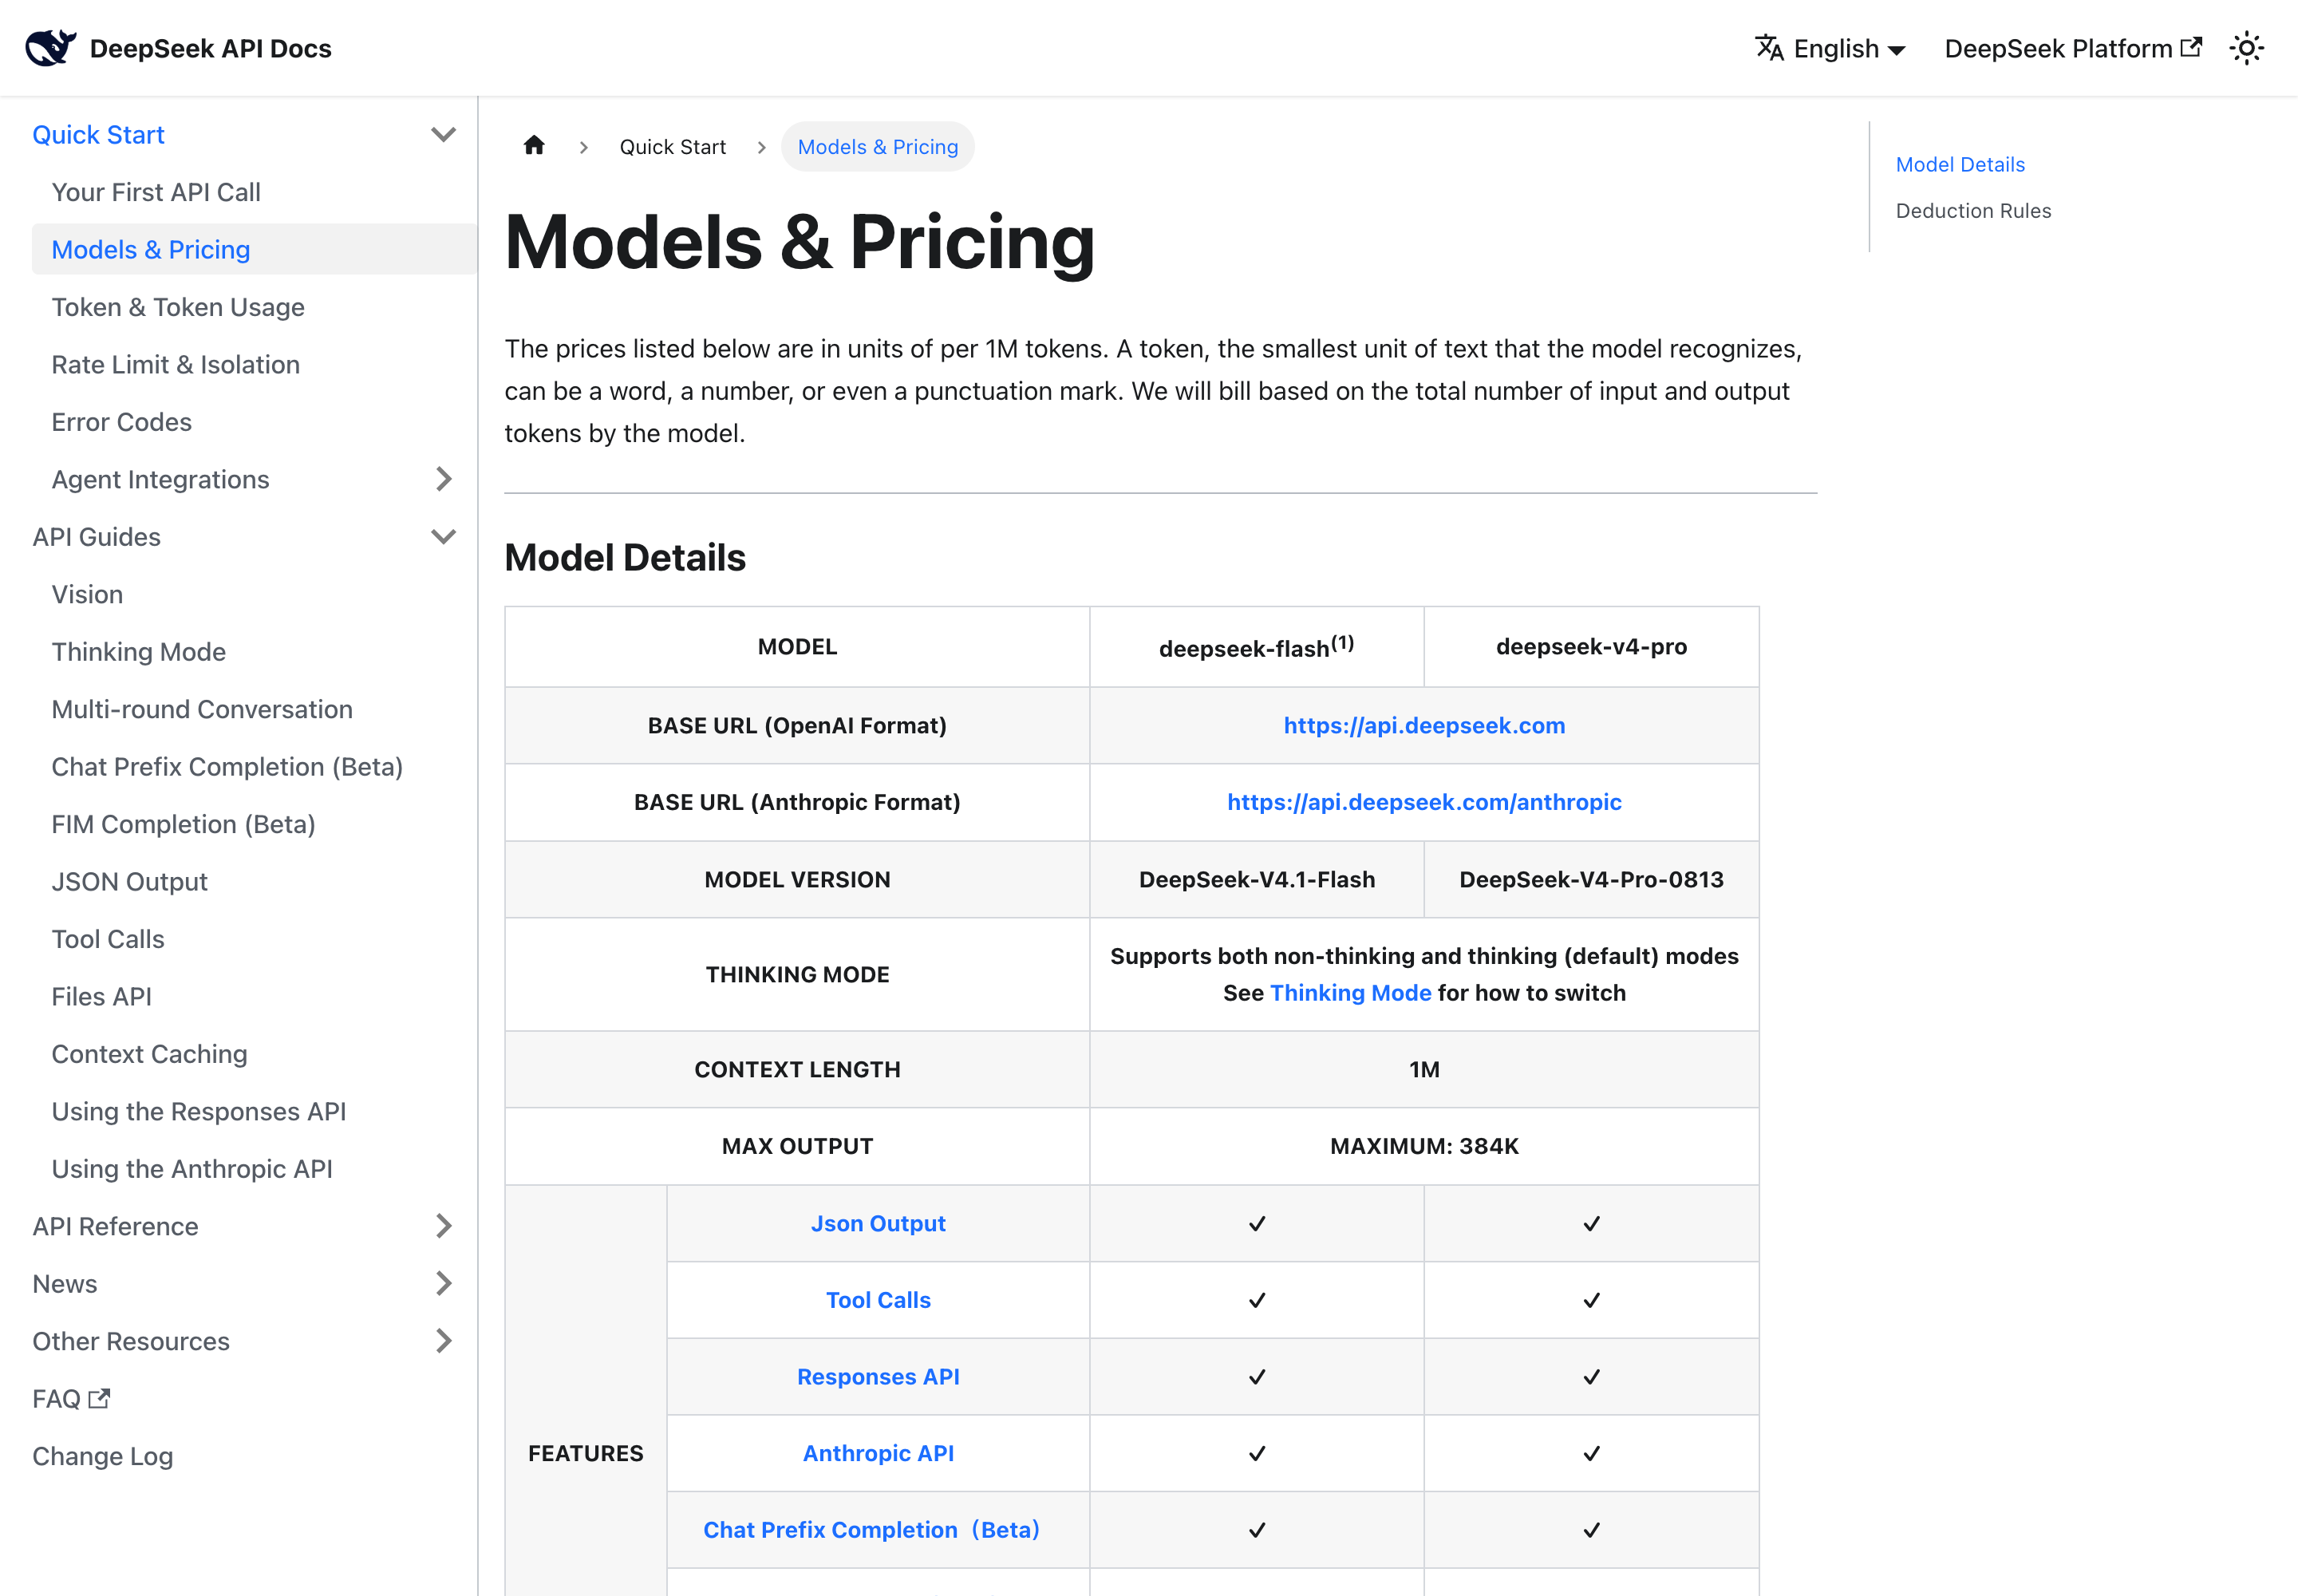Expand the API Reference section chevron

[x=443, y=1226]
